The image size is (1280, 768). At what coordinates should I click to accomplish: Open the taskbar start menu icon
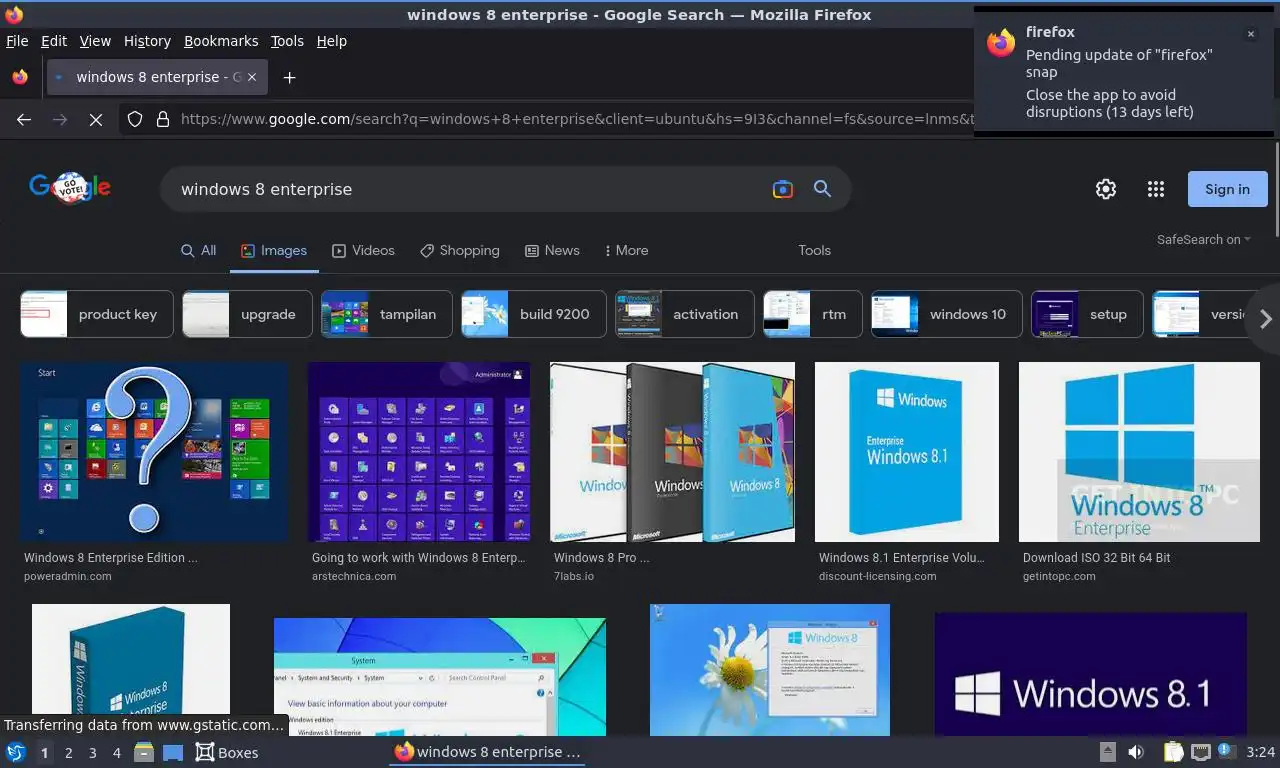tap(16, 752)
